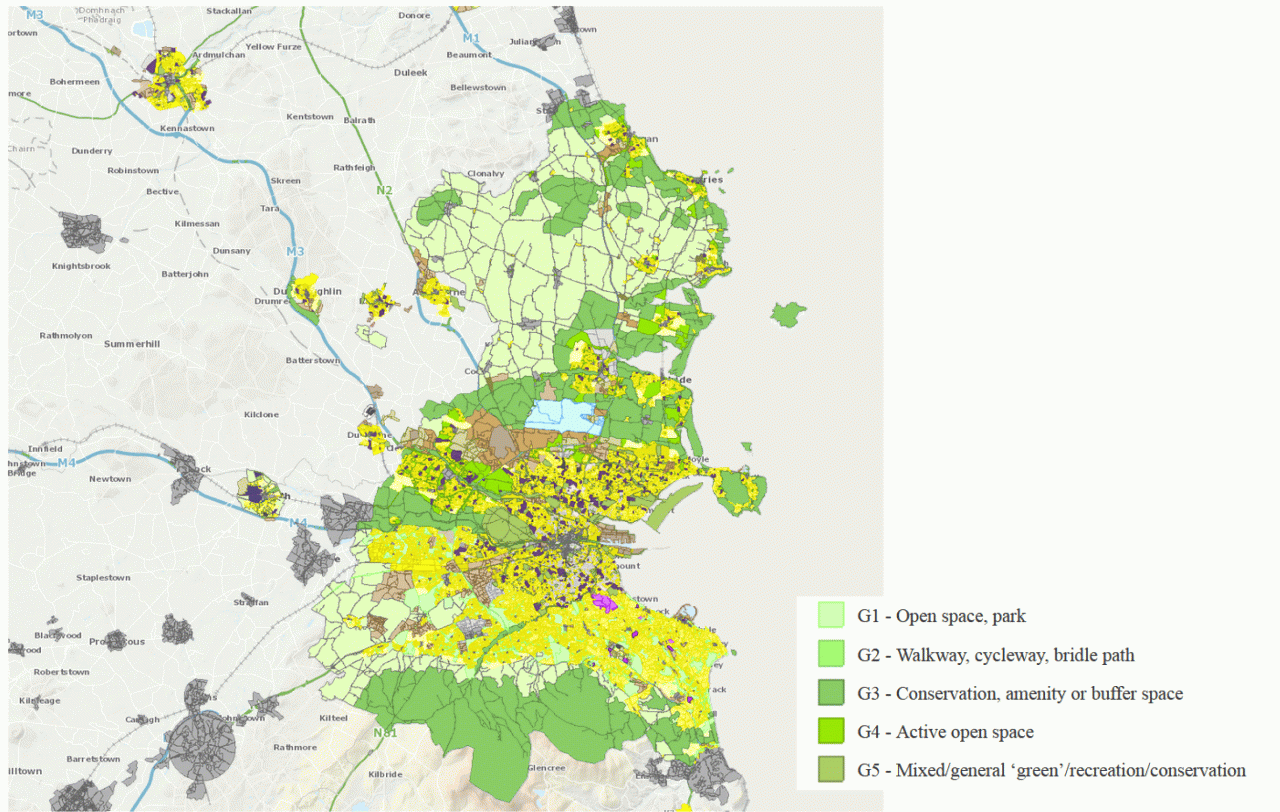Select the Robinstown place name
Image resolution: width=1280 pixels, height=812 pixels.
[133, 171]
